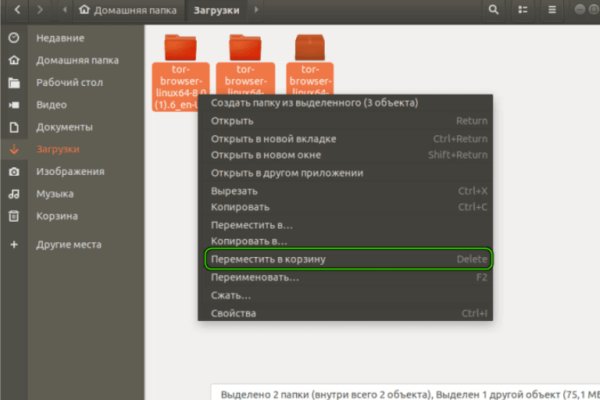Click 'Домашняя папка' breadcrumb in path bar
600x400 pixels.
(x=132, y=10)
